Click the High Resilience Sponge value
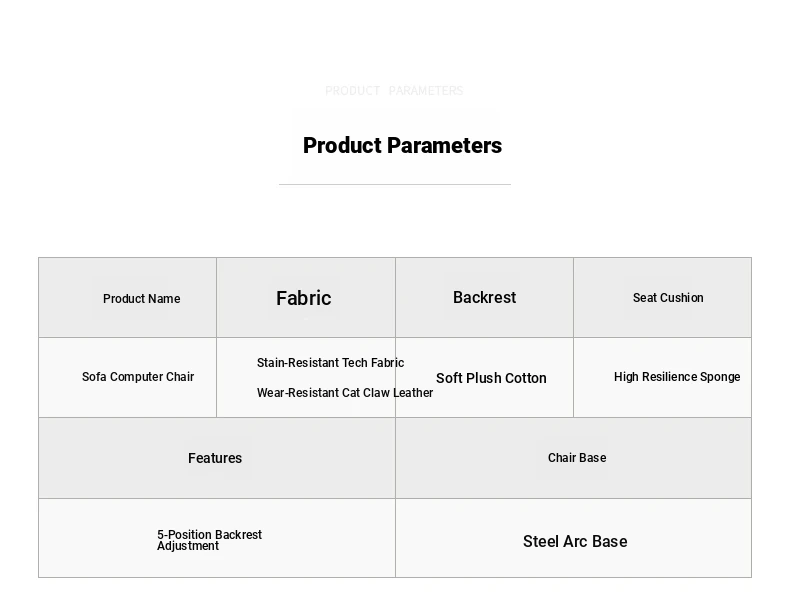 677,377
